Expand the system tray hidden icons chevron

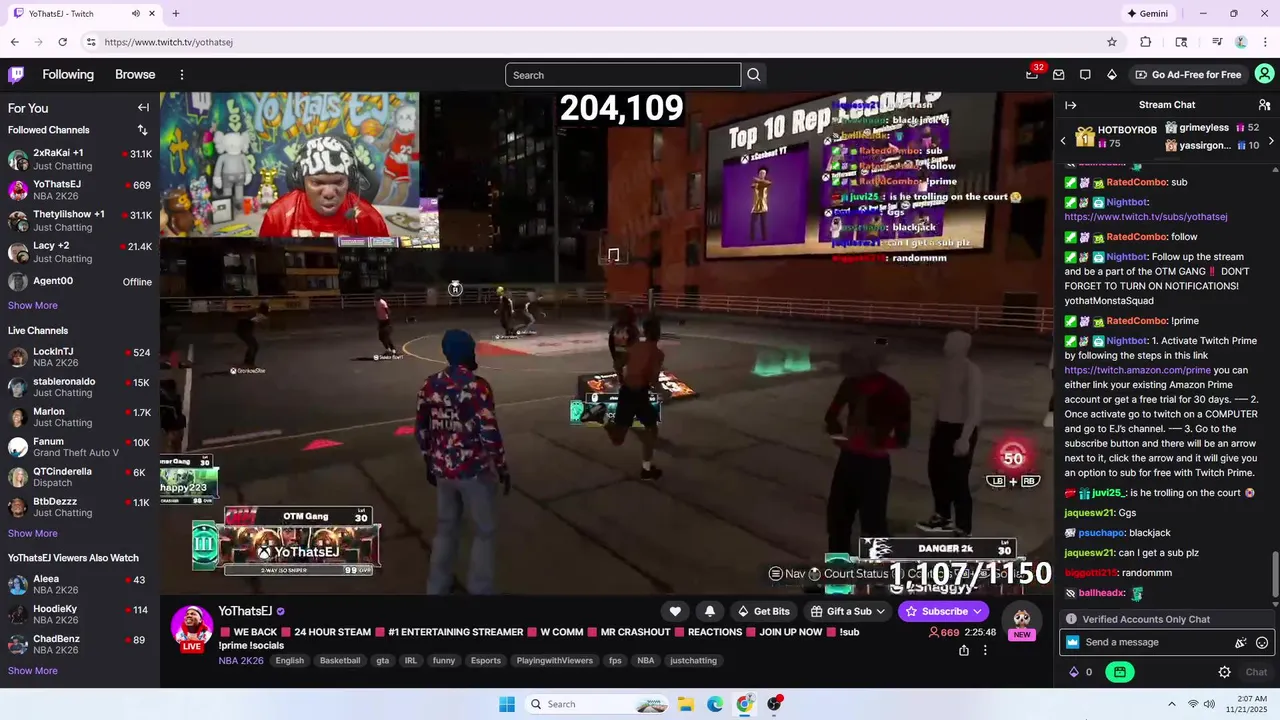[1171, 704]
